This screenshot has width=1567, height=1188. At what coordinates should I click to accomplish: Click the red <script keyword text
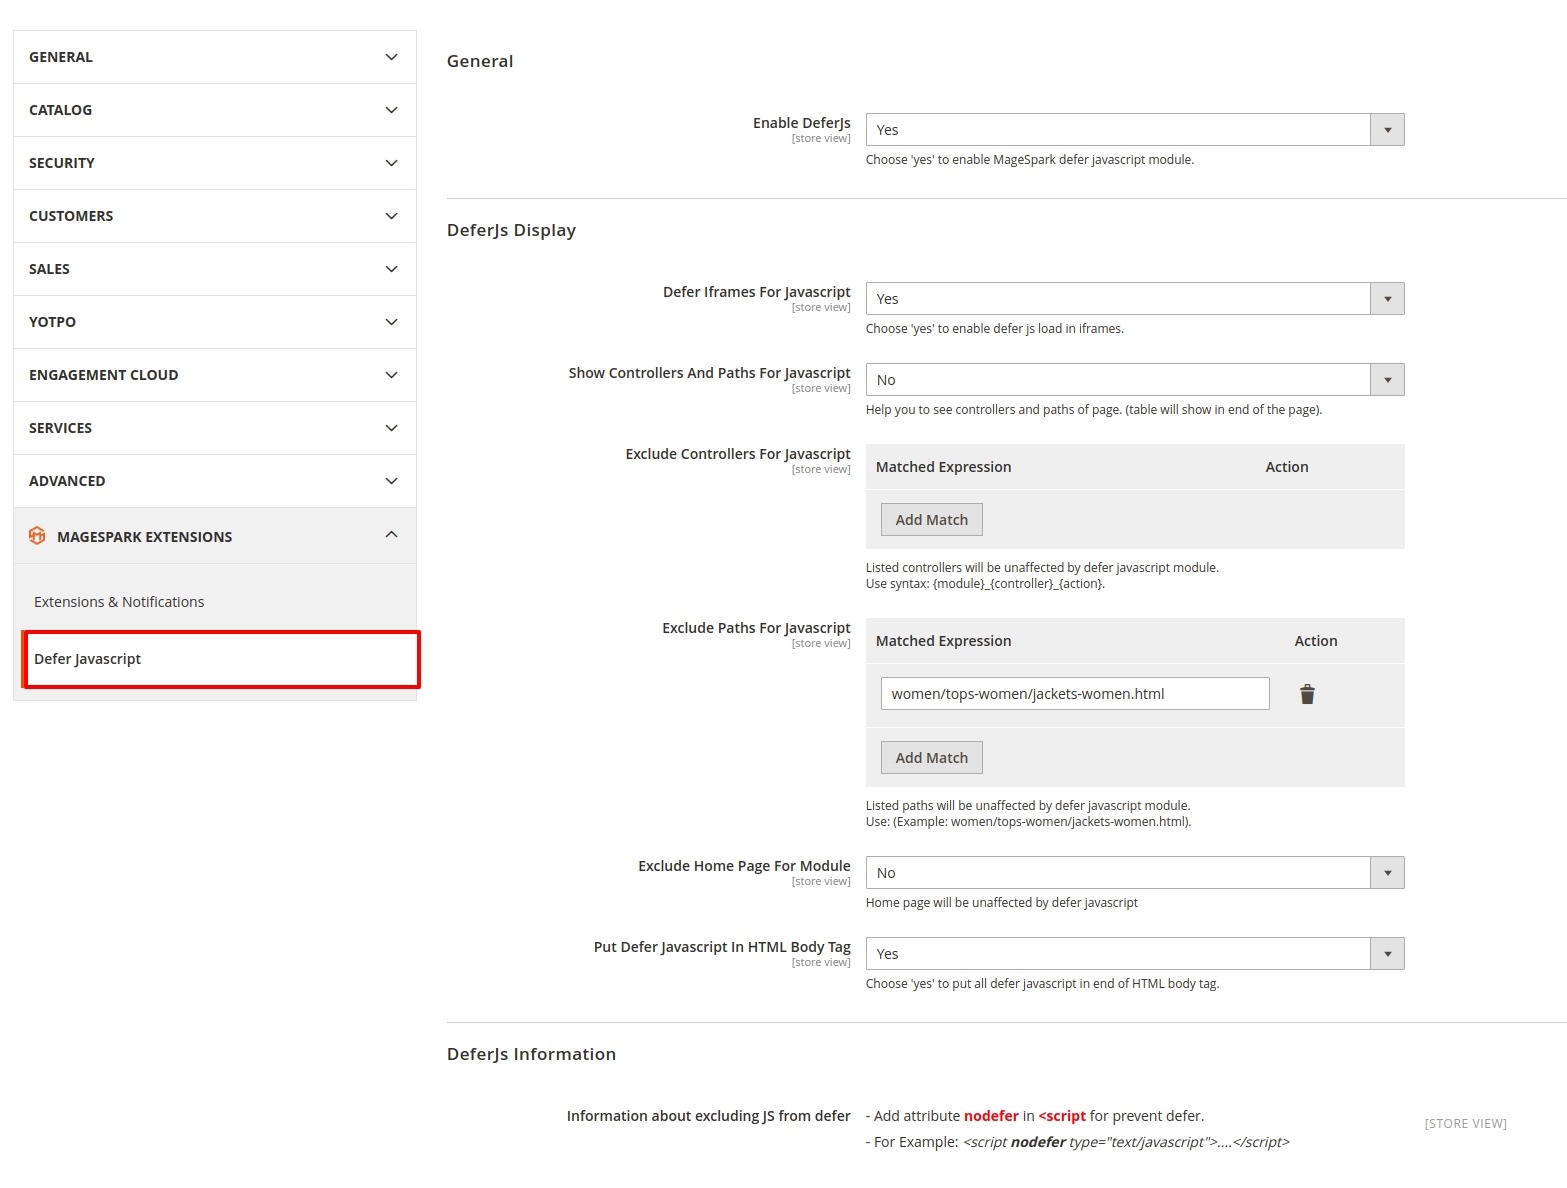click(1062, 1116)
